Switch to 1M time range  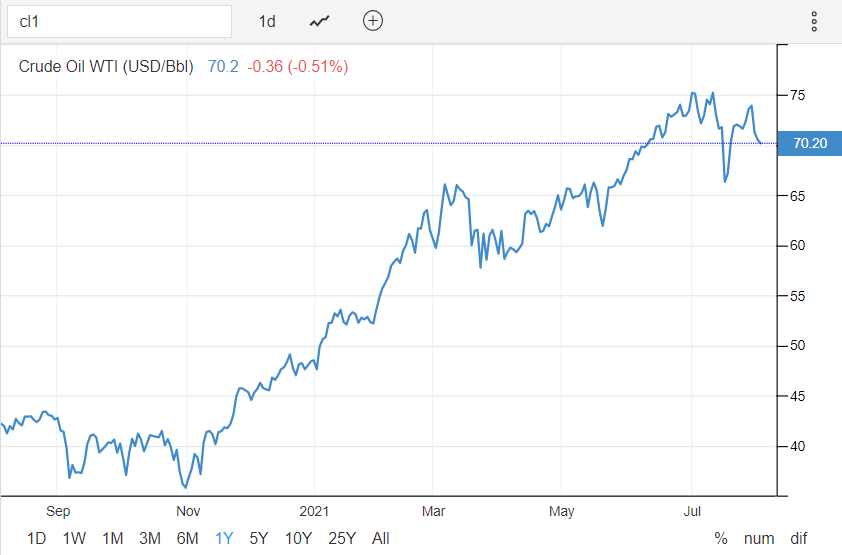pos(112,538)
